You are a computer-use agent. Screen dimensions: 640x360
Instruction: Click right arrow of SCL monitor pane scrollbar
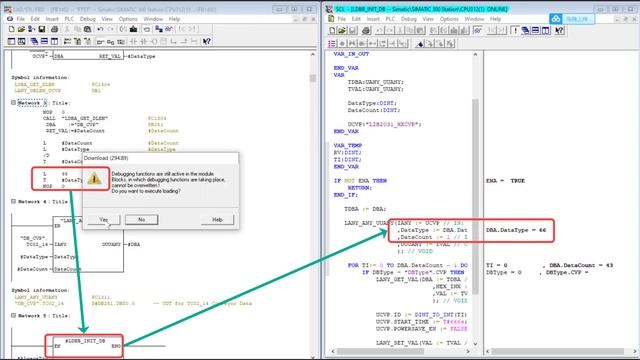click(636, 351)
